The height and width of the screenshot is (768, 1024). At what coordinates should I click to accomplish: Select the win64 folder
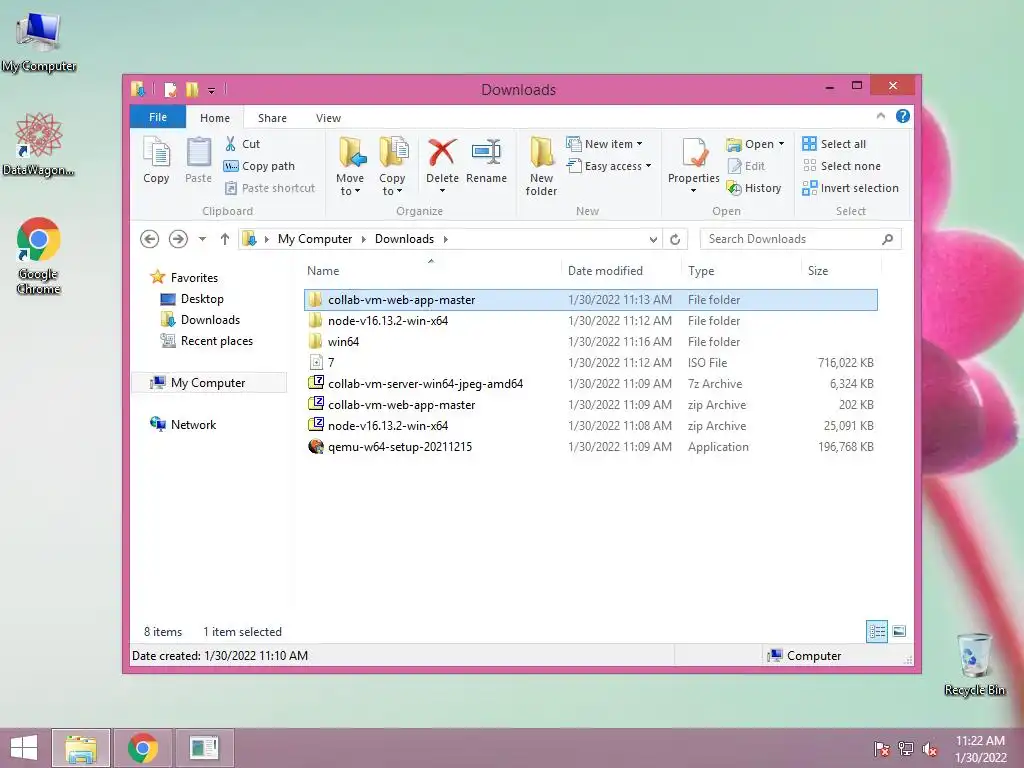[x=591, y=342]
